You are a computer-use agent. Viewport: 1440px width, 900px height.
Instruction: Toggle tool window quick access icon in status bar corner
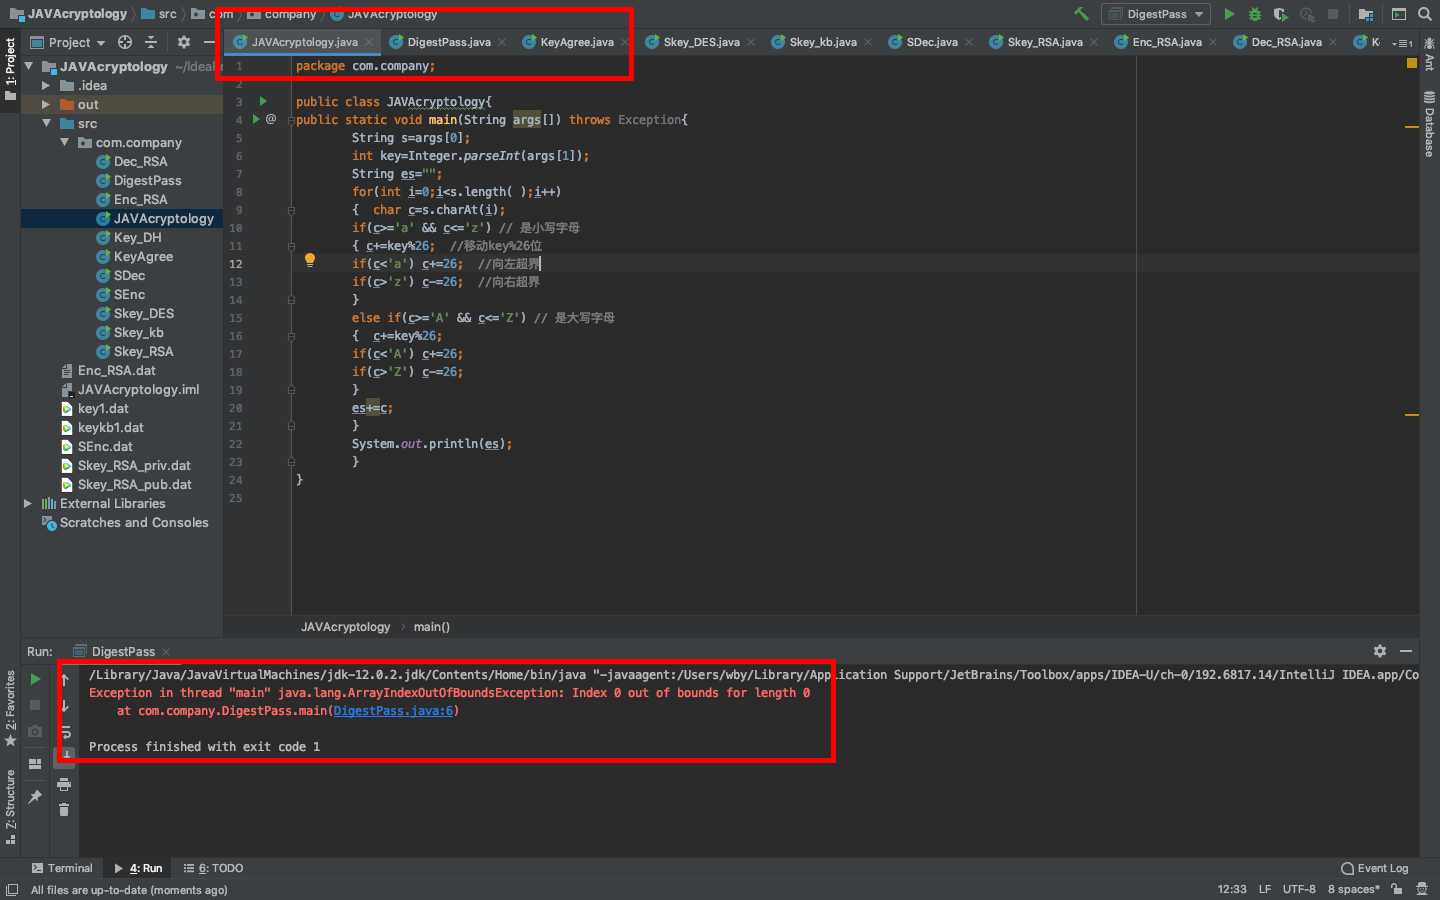tap(12, 889)
